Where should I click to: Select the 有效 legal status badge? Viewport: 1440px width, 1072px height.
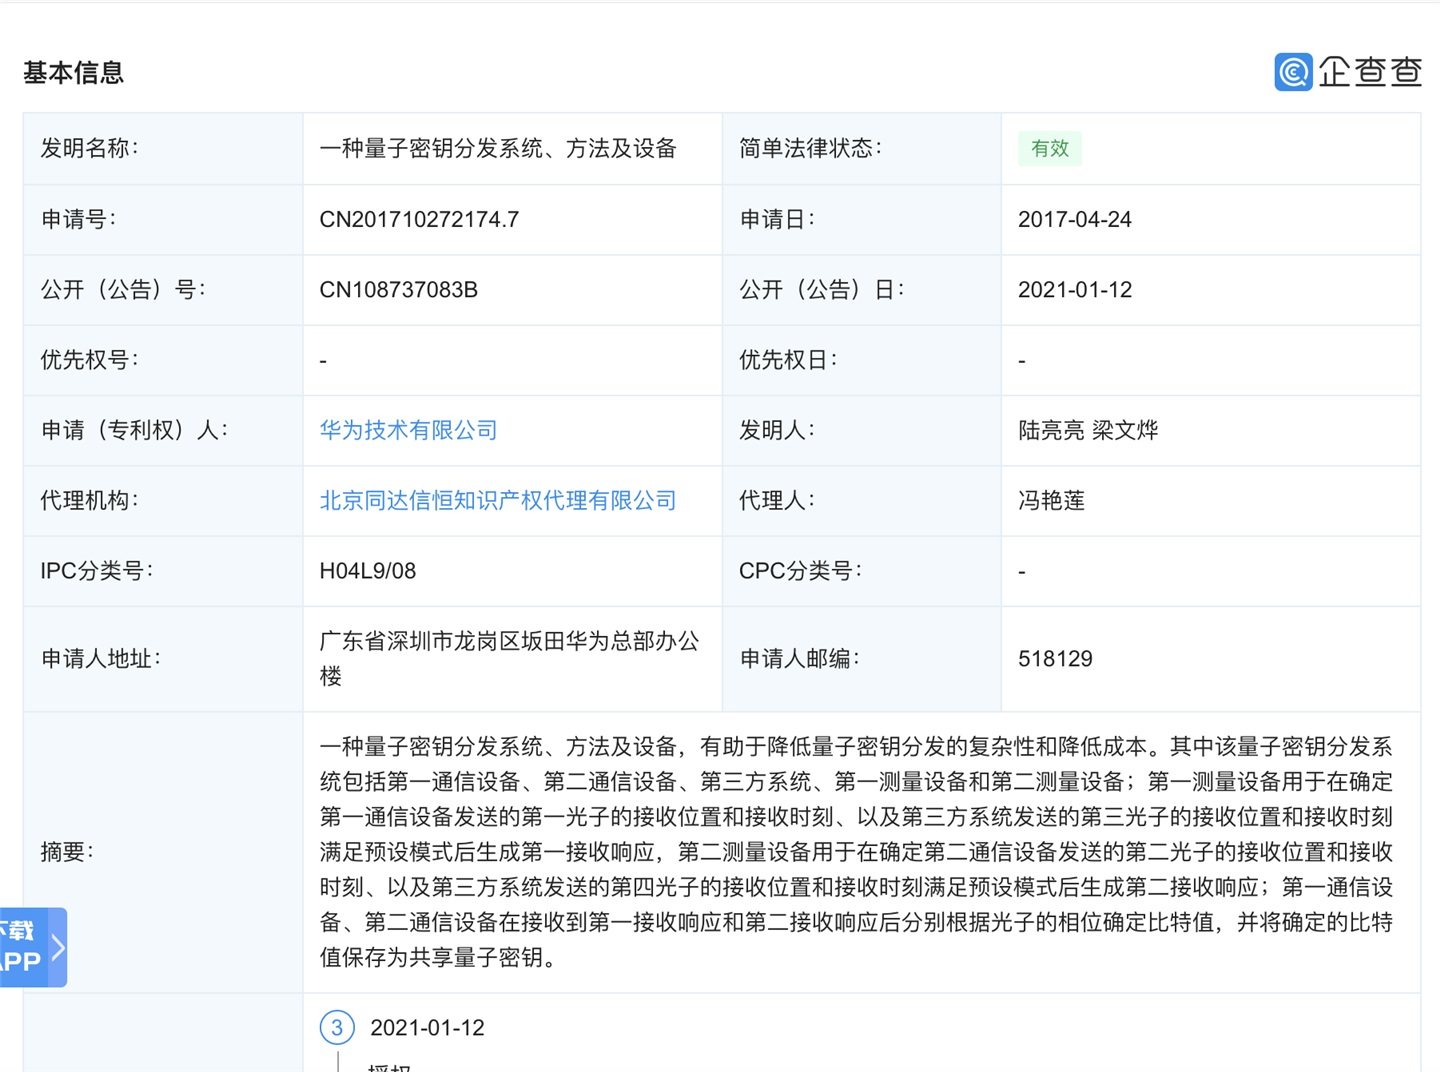point(1049,148)
